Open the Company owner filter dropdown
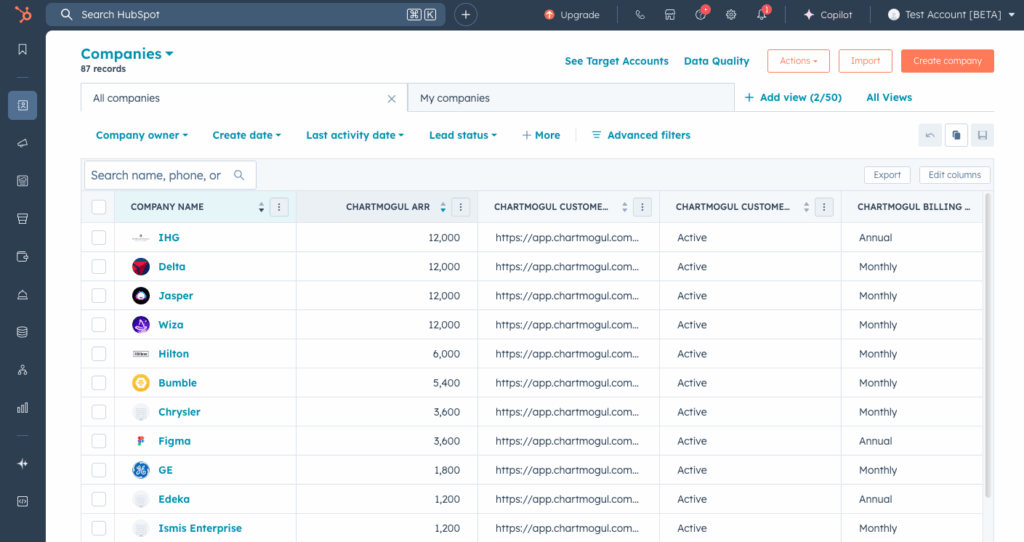The width and height of the screenshot is (1024, 542). tap(142, 135)
